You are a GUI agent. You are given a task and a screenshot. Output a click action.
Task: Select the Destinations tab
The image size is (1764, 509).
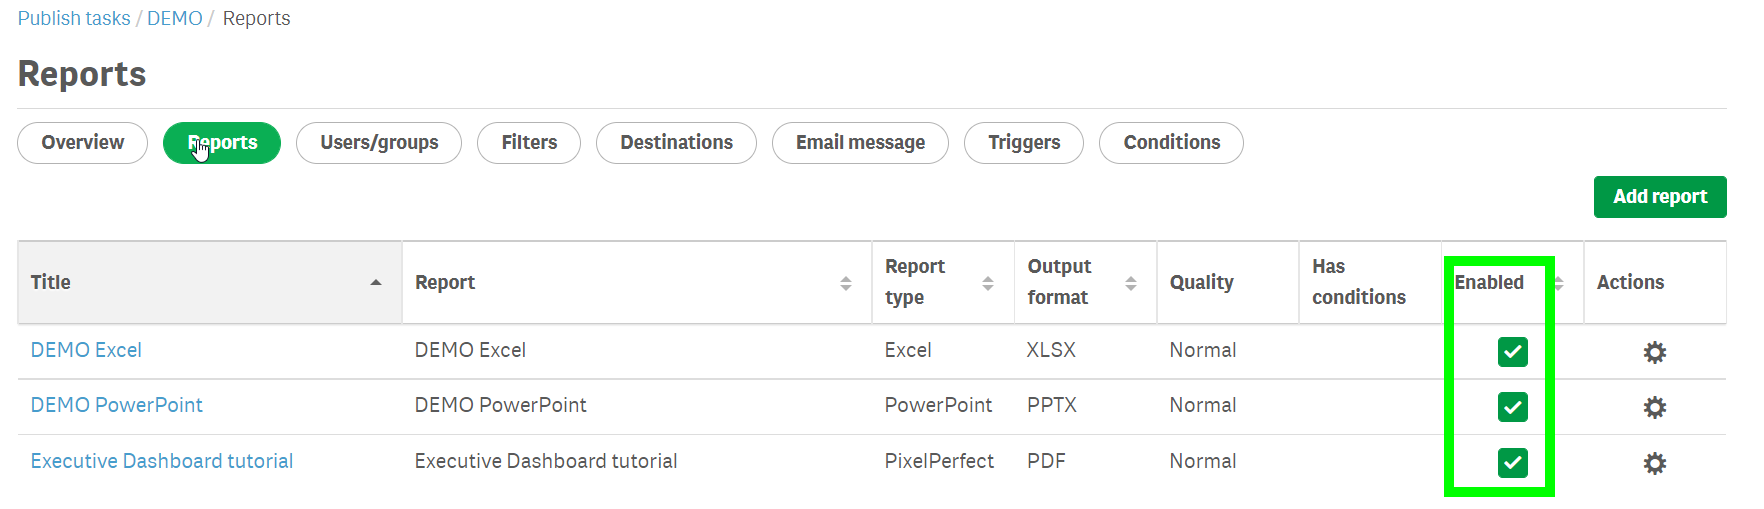[x=676, y=143]
